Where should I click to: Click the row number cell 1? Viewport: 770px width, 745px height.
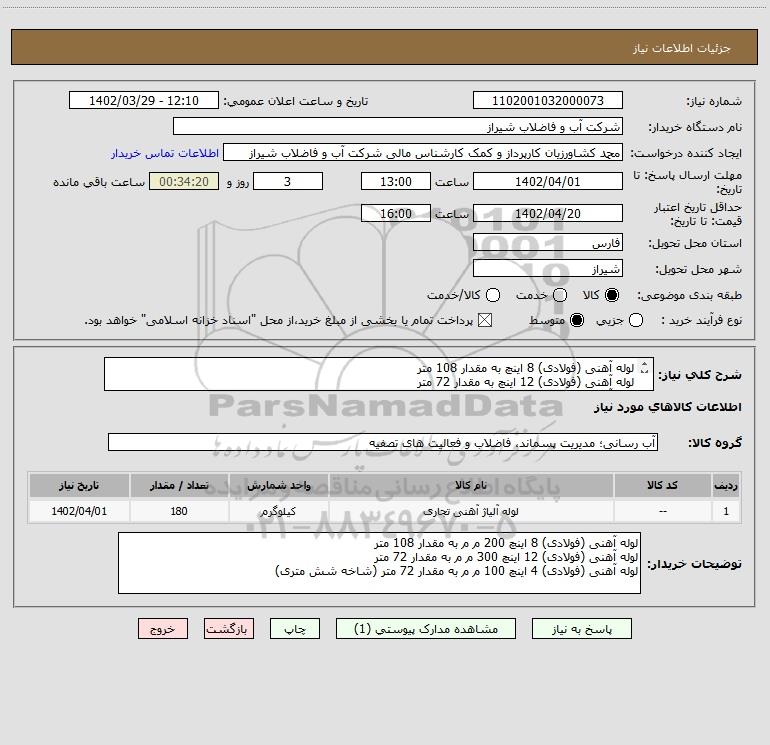click(x=726, y=511)
